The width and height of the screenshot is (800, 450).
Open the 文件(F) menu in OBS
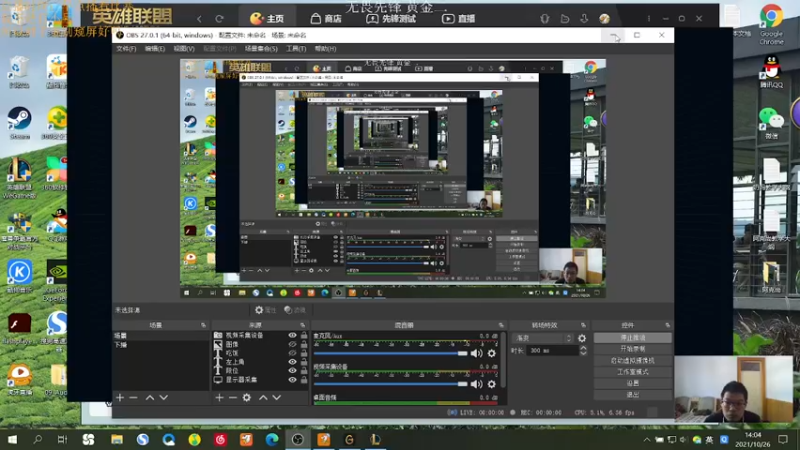coord(126,48)
